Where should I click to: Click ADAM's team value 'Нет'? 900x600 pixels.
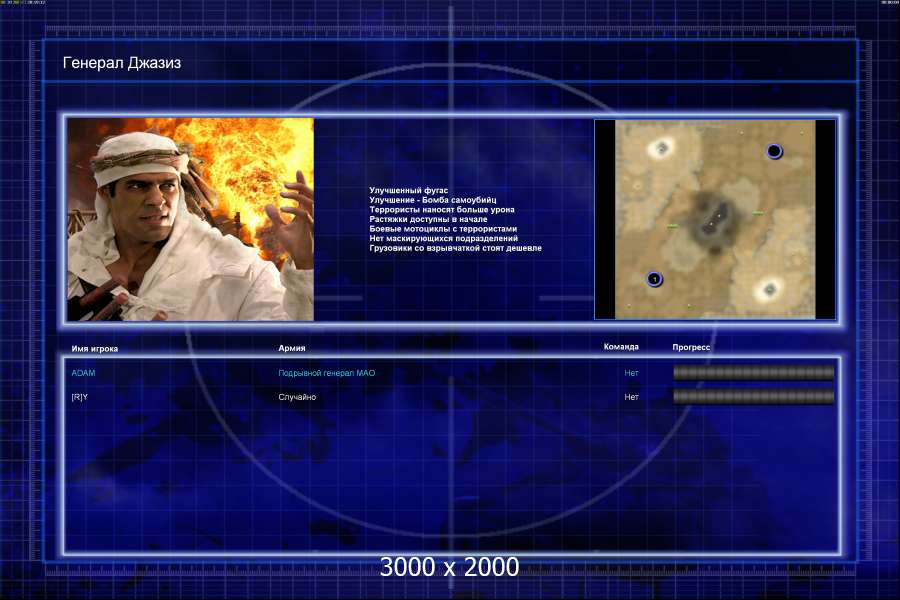click(631, 373)
